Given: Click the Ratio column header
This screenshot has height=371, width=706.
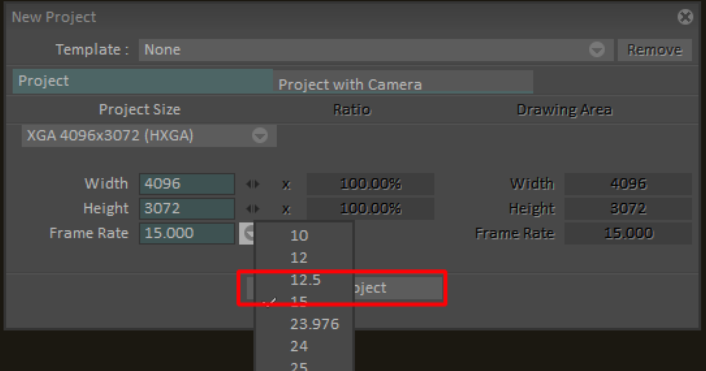Looking at the screenshot, I should tap(352, 109).
